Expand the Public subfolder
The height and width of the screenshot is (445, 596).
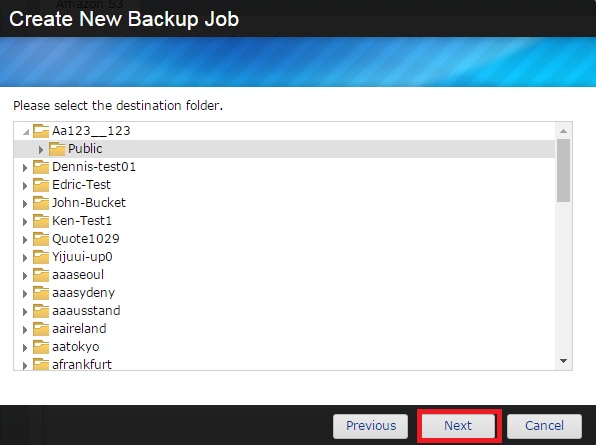tap(41, 149)
